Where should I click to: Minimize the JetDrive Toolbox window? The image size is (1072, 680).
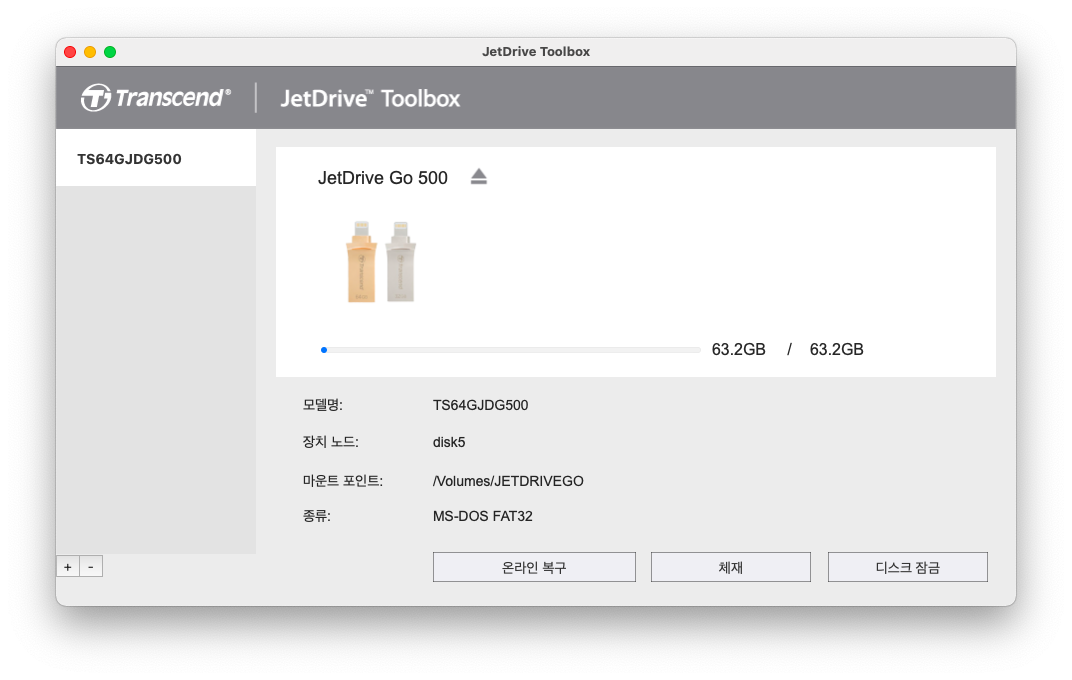tap(90, 52)
